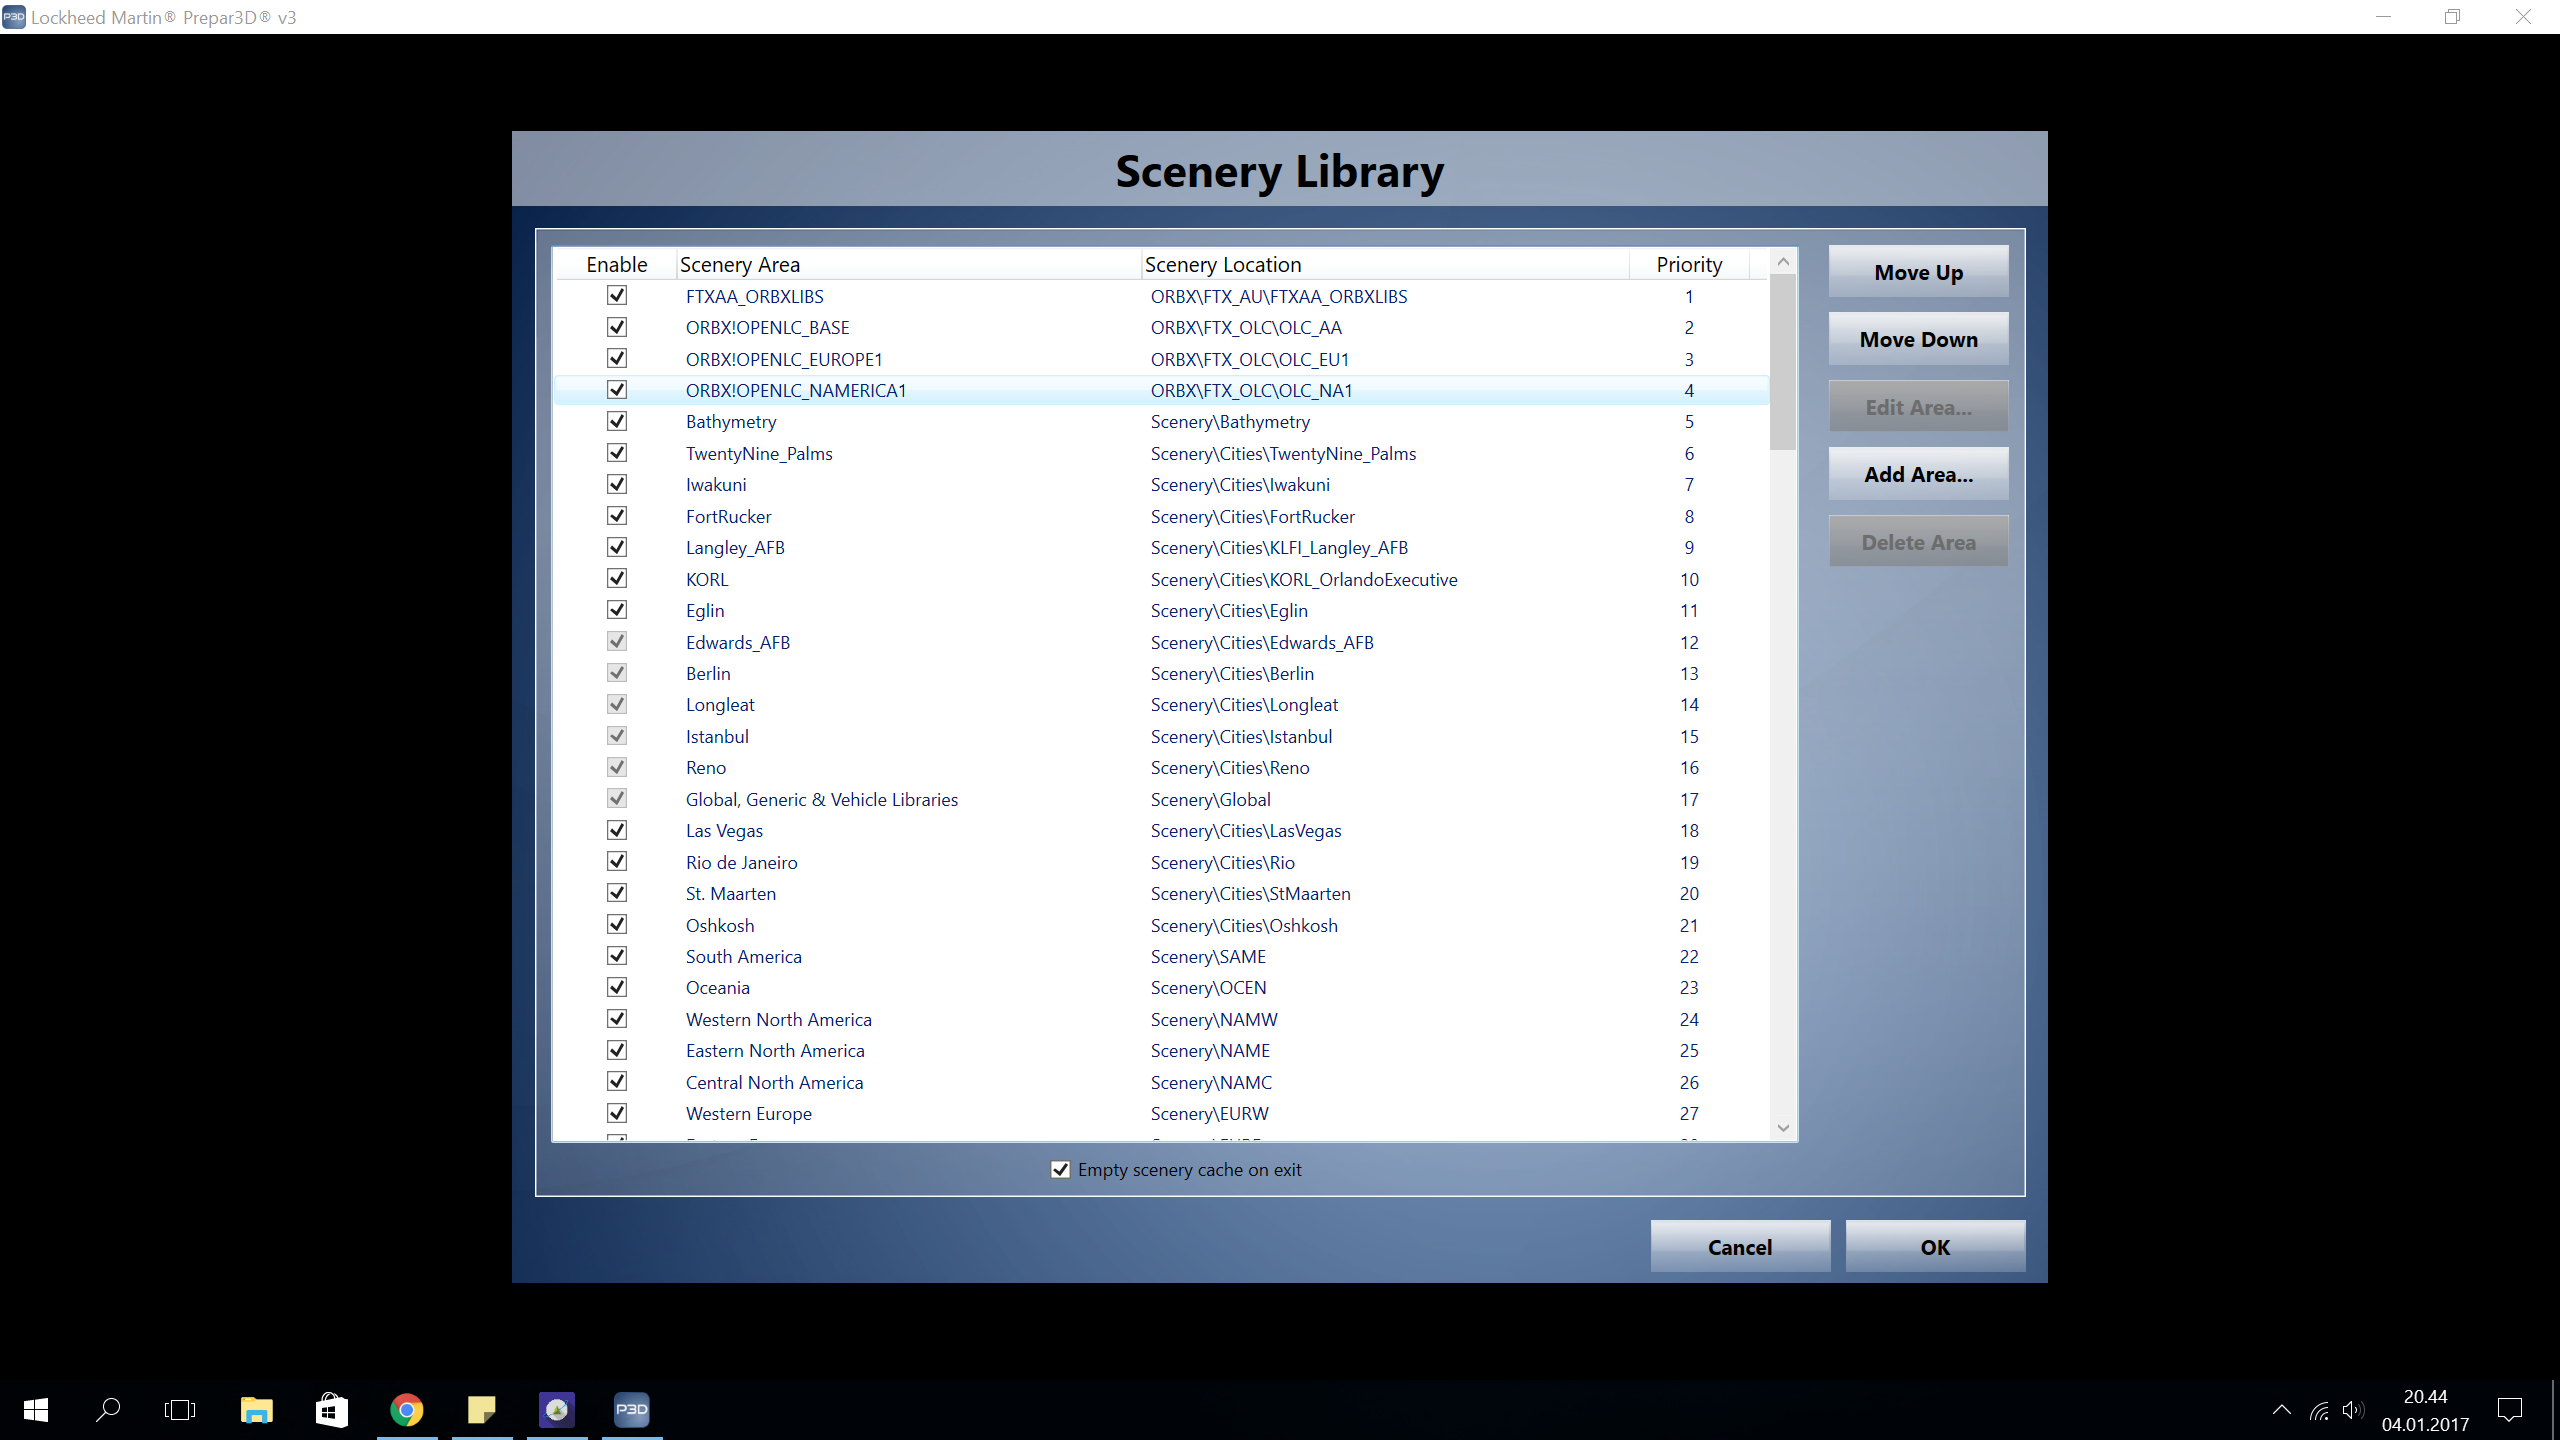The width and height of the screenshot is (2560, 1440).
Task: Confirm changes with the OK button
Action: (1935, 1247)
